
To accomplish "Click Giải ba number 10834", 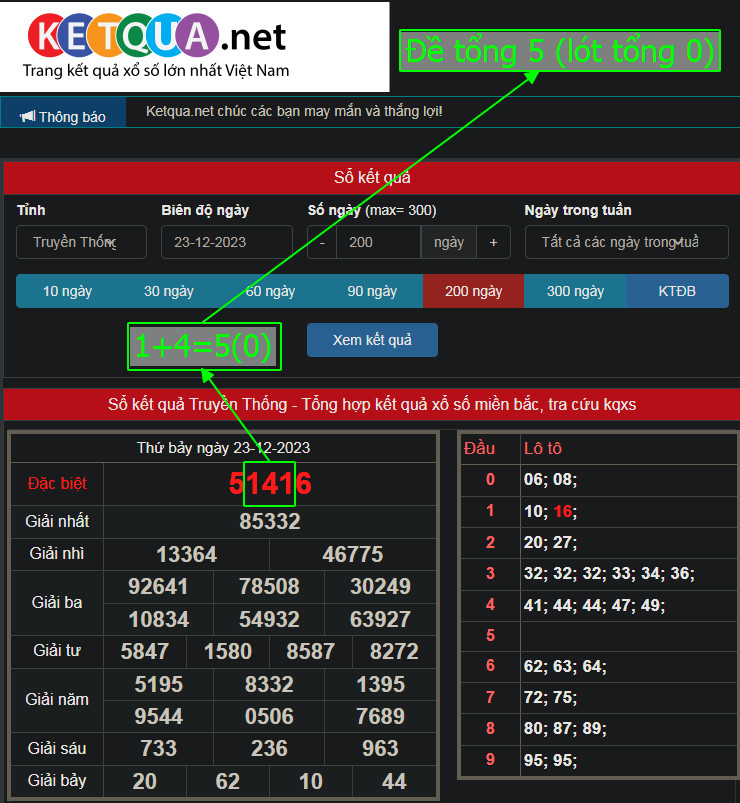I will pyautogui.click(x=159, y=619).
